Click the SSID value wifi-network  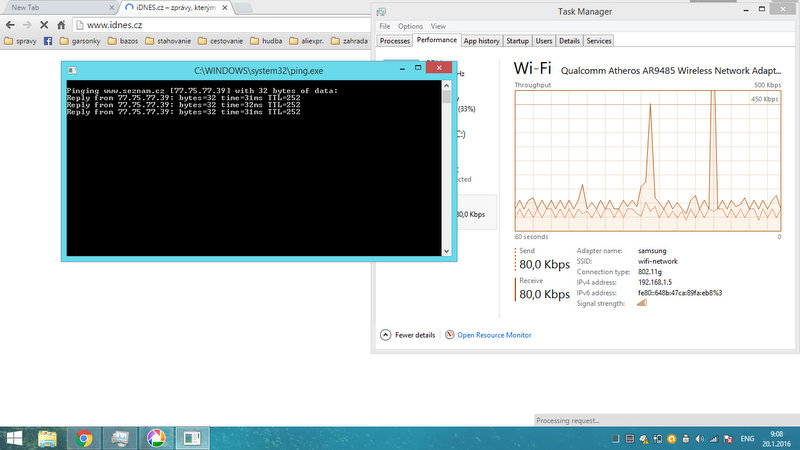pyautogui.click(x=658, y=261)
